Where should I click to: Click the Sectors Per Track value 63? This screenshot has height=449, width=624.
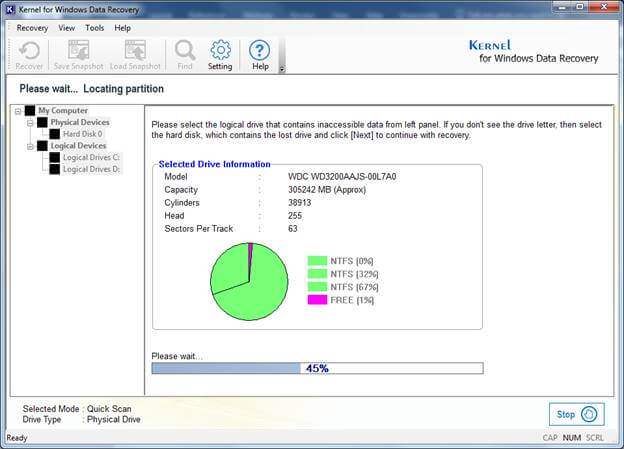(x=292, y=228)
